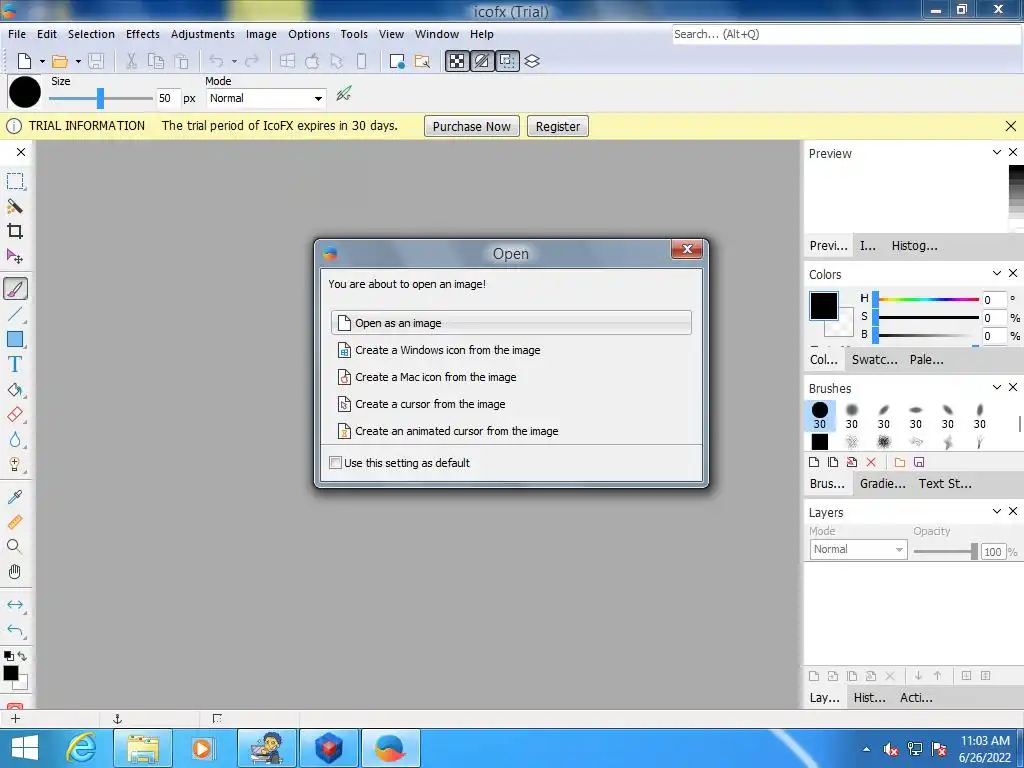Image resolution: width=1024 pixels, height=768 pixels.
Task: Click the Windows Start button
Action: (x=25, y=748)
